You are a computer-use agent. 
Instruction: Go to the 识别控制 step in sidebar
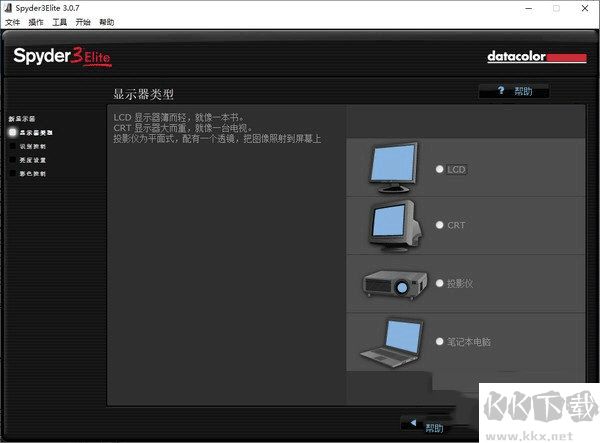pyautogui.click(x=28, y=146)
